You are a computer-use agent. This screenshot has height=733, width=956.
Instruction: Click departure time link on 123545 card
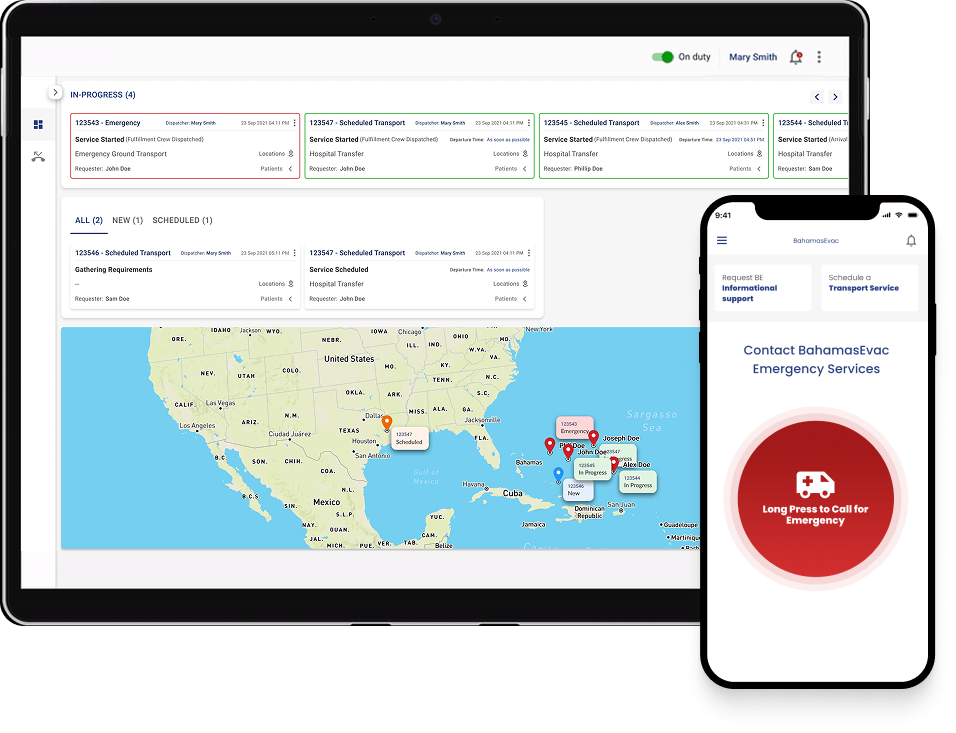[x=740, y=140]
